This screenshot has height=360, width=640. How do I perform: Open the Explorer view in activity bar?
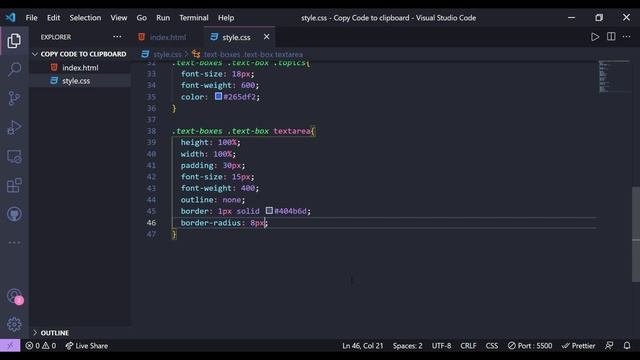coord(14,41)
